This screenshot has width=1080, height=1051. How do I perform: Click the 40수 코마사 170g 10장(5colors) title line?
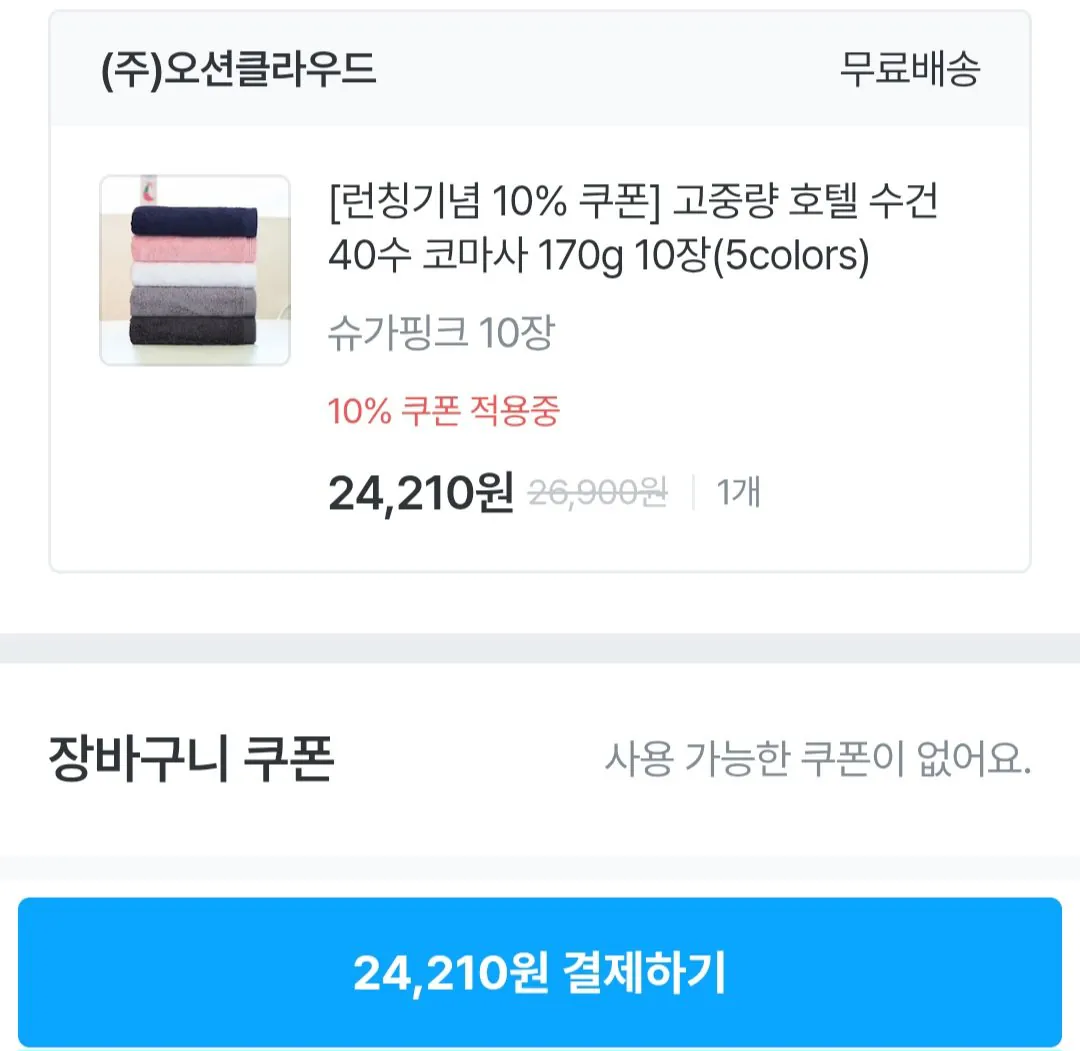pyautogui.click(x=599, y=257)
